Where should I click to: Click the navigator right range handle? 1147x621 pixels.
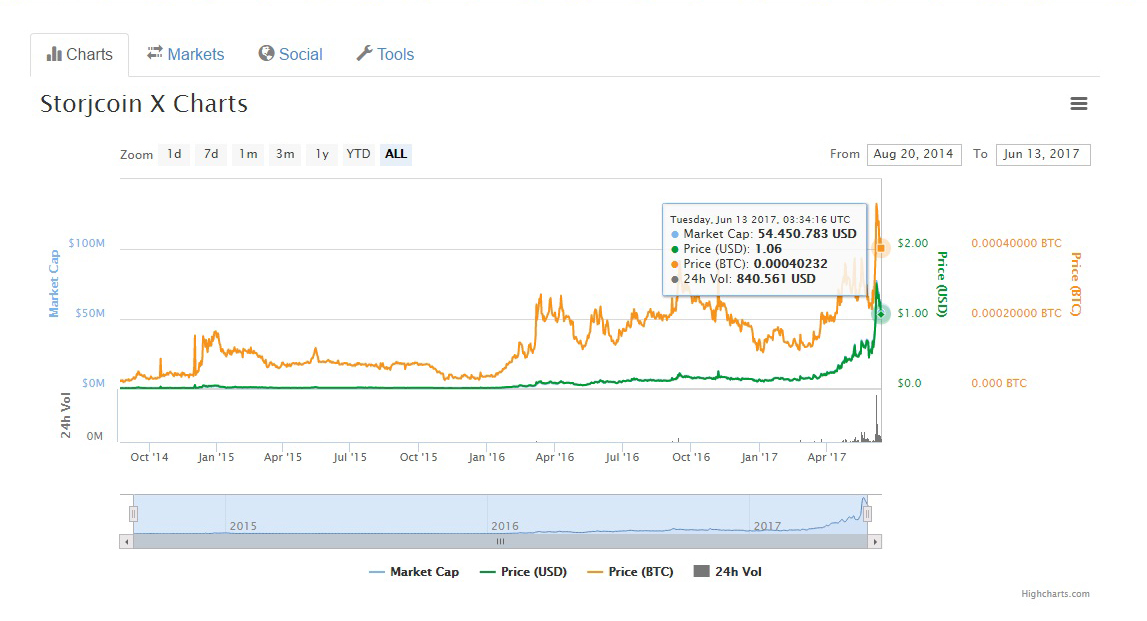pyautogui.click(x=867, y=514)
